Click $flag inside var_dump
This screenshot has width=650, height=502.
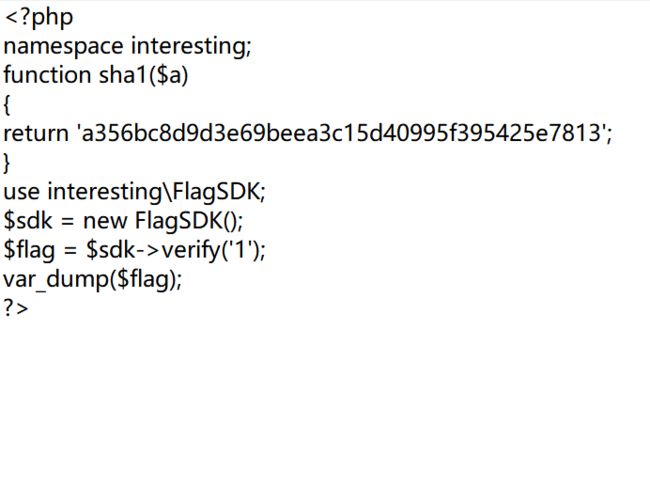[143, 279]
